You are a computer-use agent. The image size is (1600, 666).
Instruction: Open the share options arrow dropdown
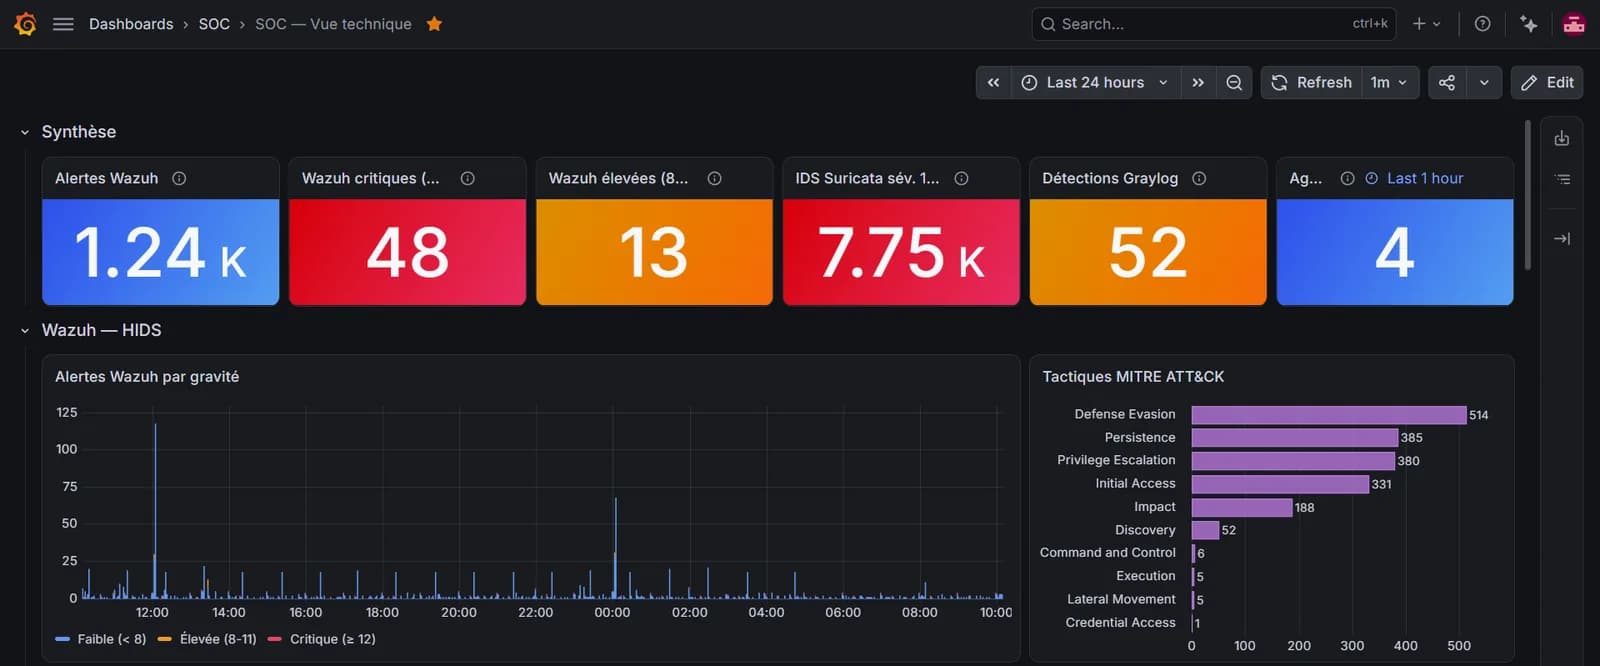[x=1484, y=83]
